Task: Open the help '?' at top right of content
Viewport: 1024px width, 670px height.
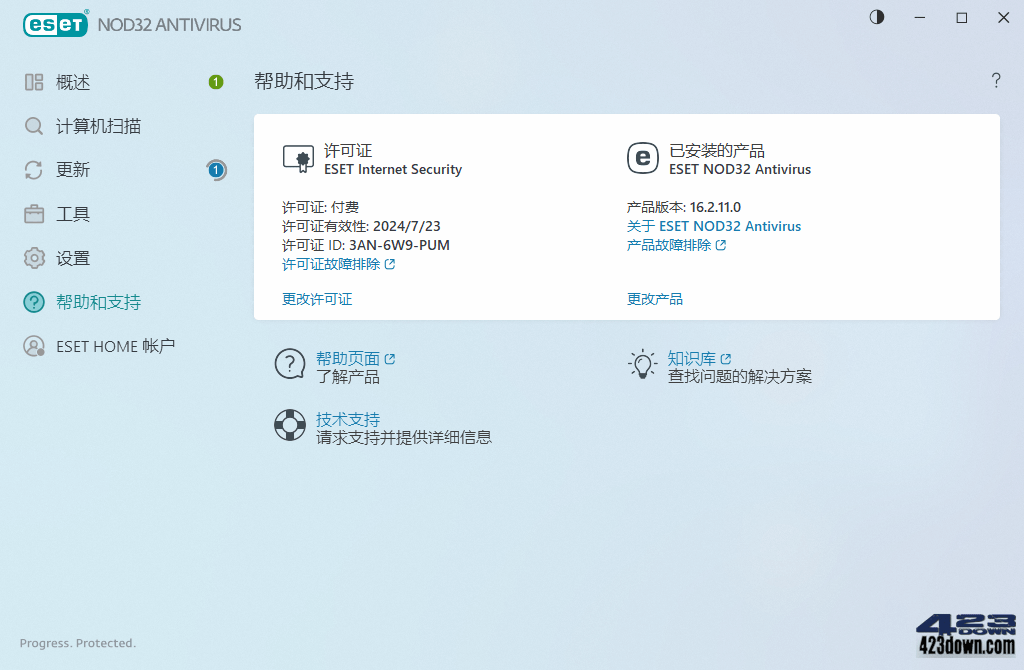Action: click(996, 81)
